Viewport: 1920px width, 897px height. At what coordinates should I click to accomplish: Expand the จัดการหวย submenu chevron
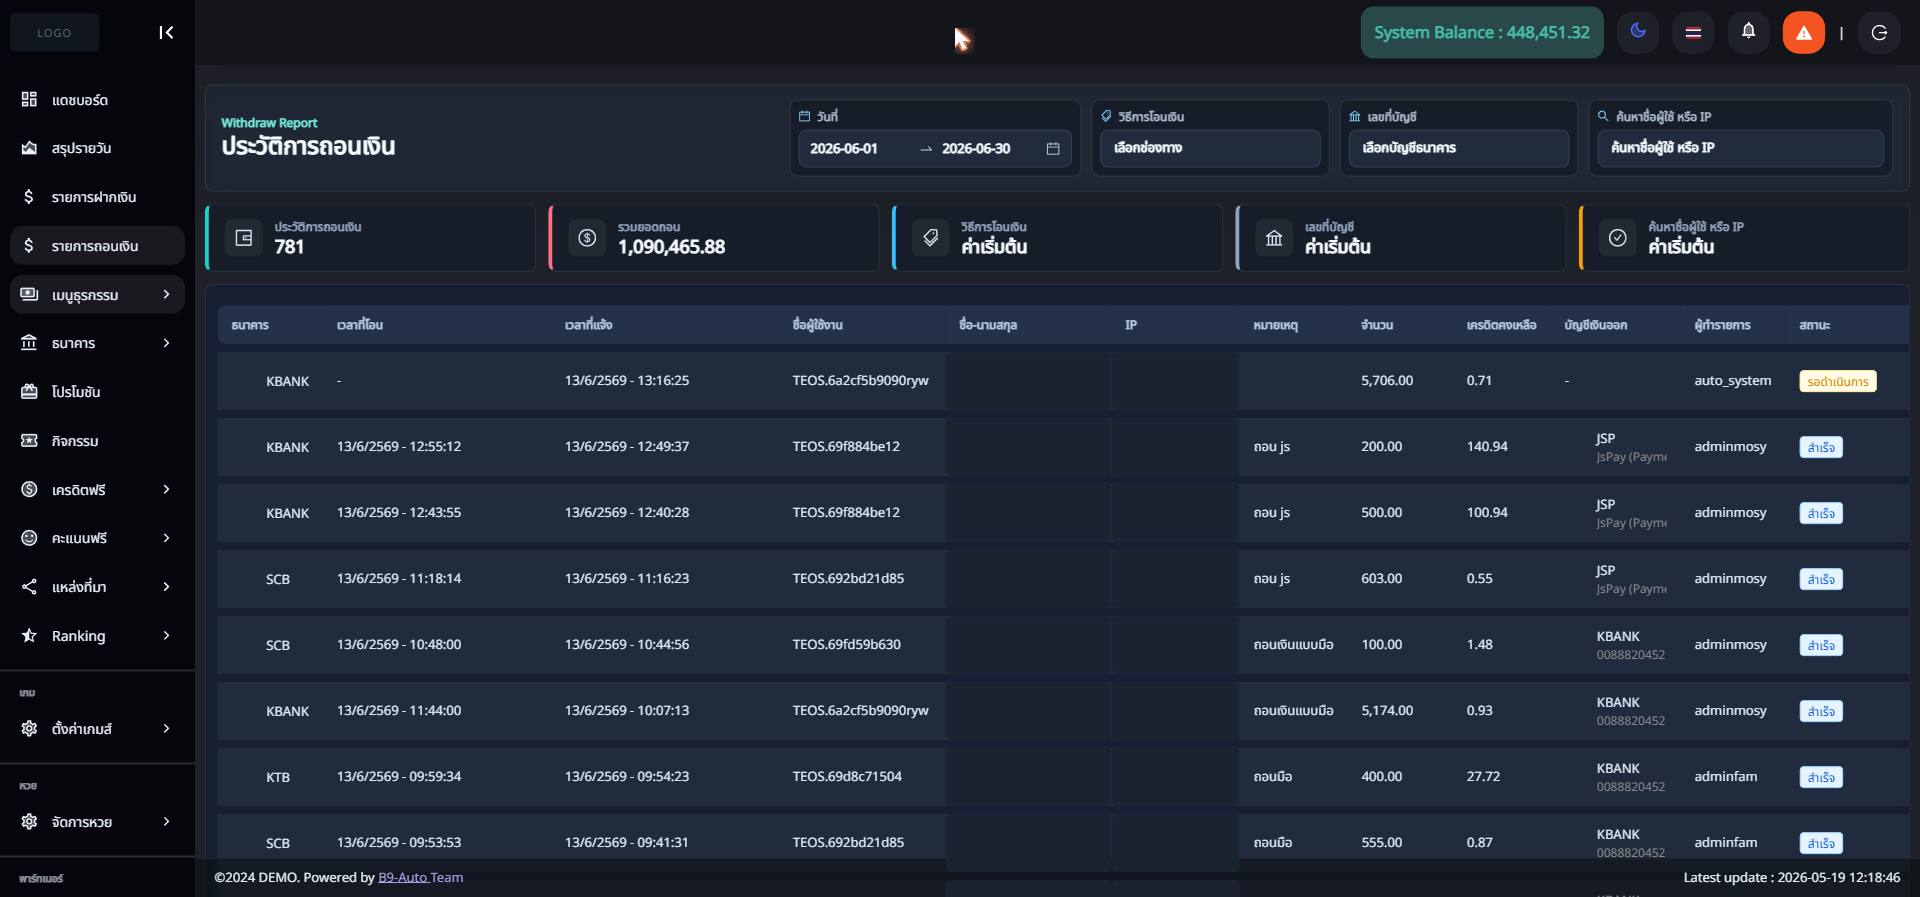click(166, 821)
